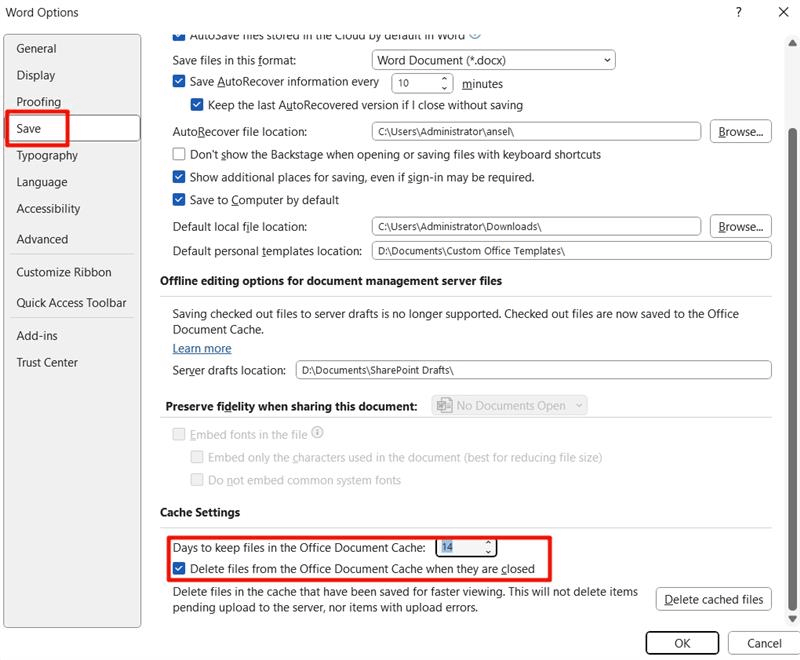Click the Delete cached files button

coord(713,599)
